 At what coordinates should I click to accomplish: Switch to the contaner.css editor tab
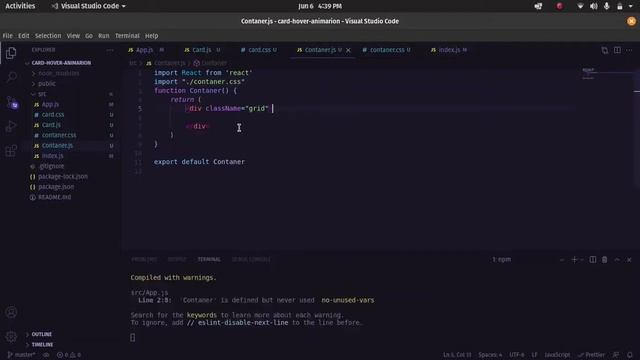387,50
